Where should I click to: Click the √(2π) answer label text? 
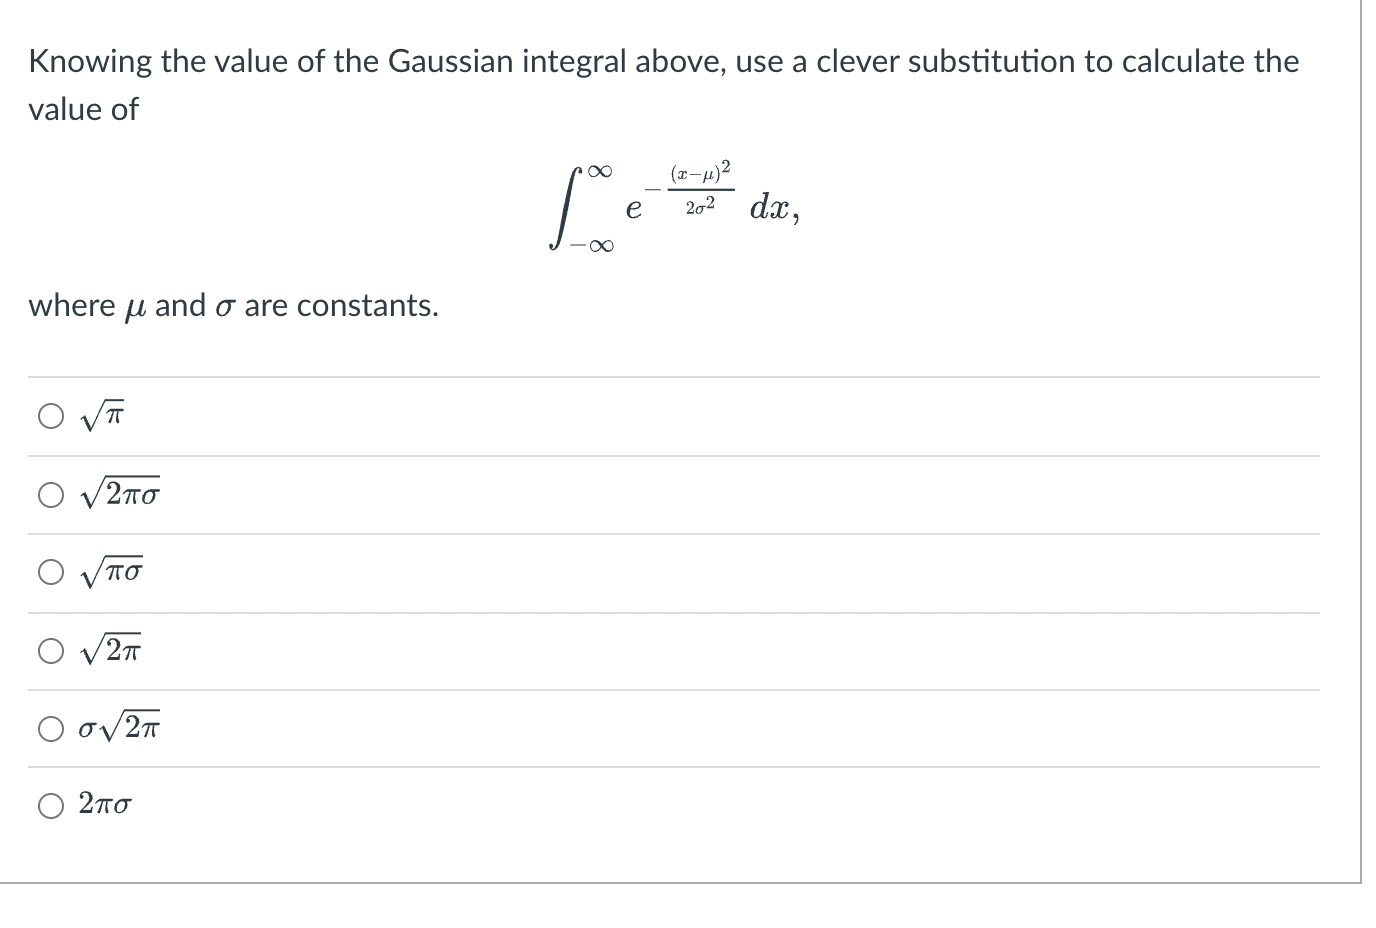(113, 649)
